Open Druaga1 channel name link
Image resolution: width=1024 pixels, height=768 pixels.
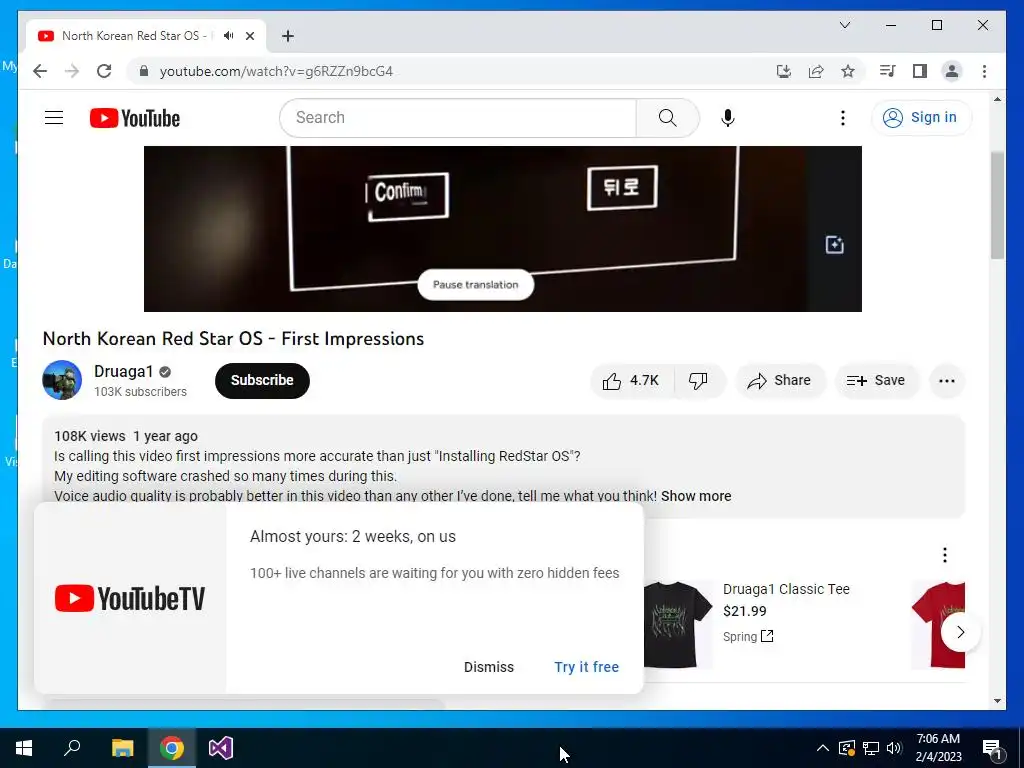(123, 372)
